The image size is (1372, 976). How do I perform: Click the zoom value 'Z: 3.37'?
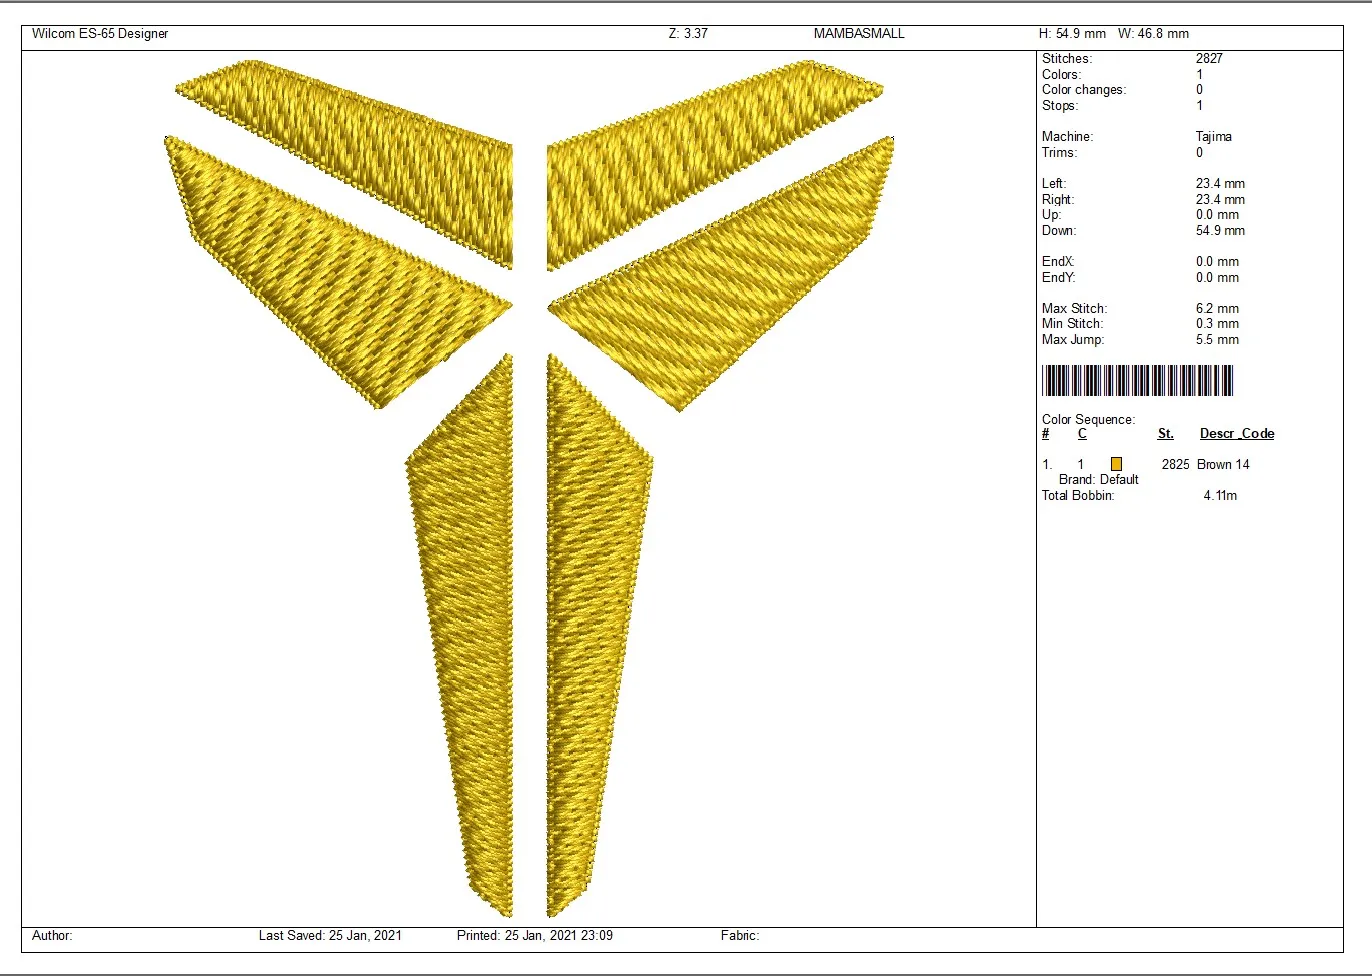688,33
